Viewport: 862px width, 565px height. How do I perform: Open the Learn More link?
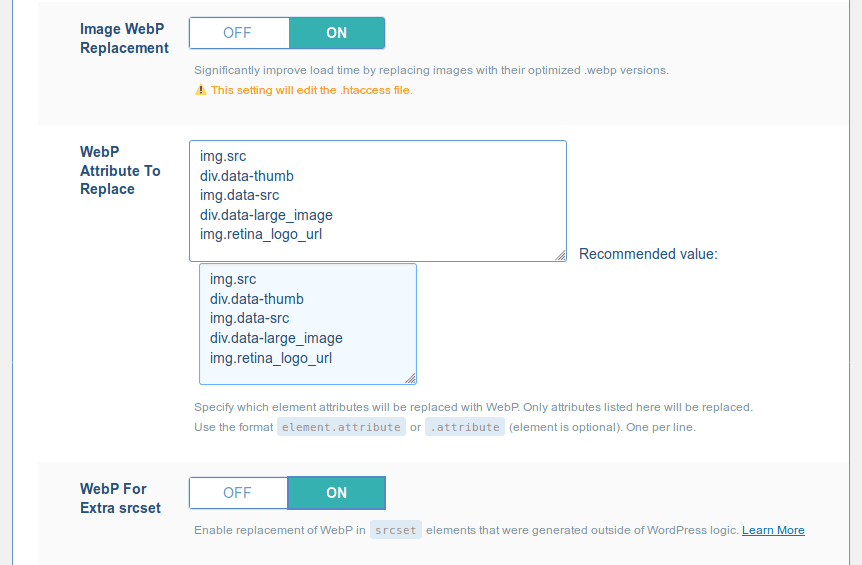(x=773, y=530)
